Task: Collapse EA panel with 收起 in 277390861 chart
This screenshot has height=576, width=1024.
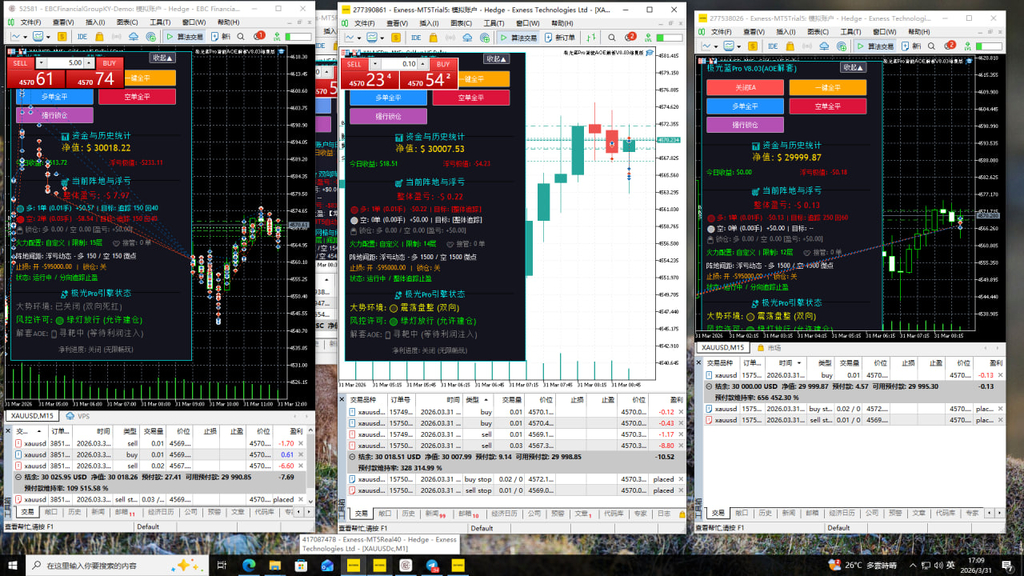Action: pyautogui.click(x=496, y=59)
